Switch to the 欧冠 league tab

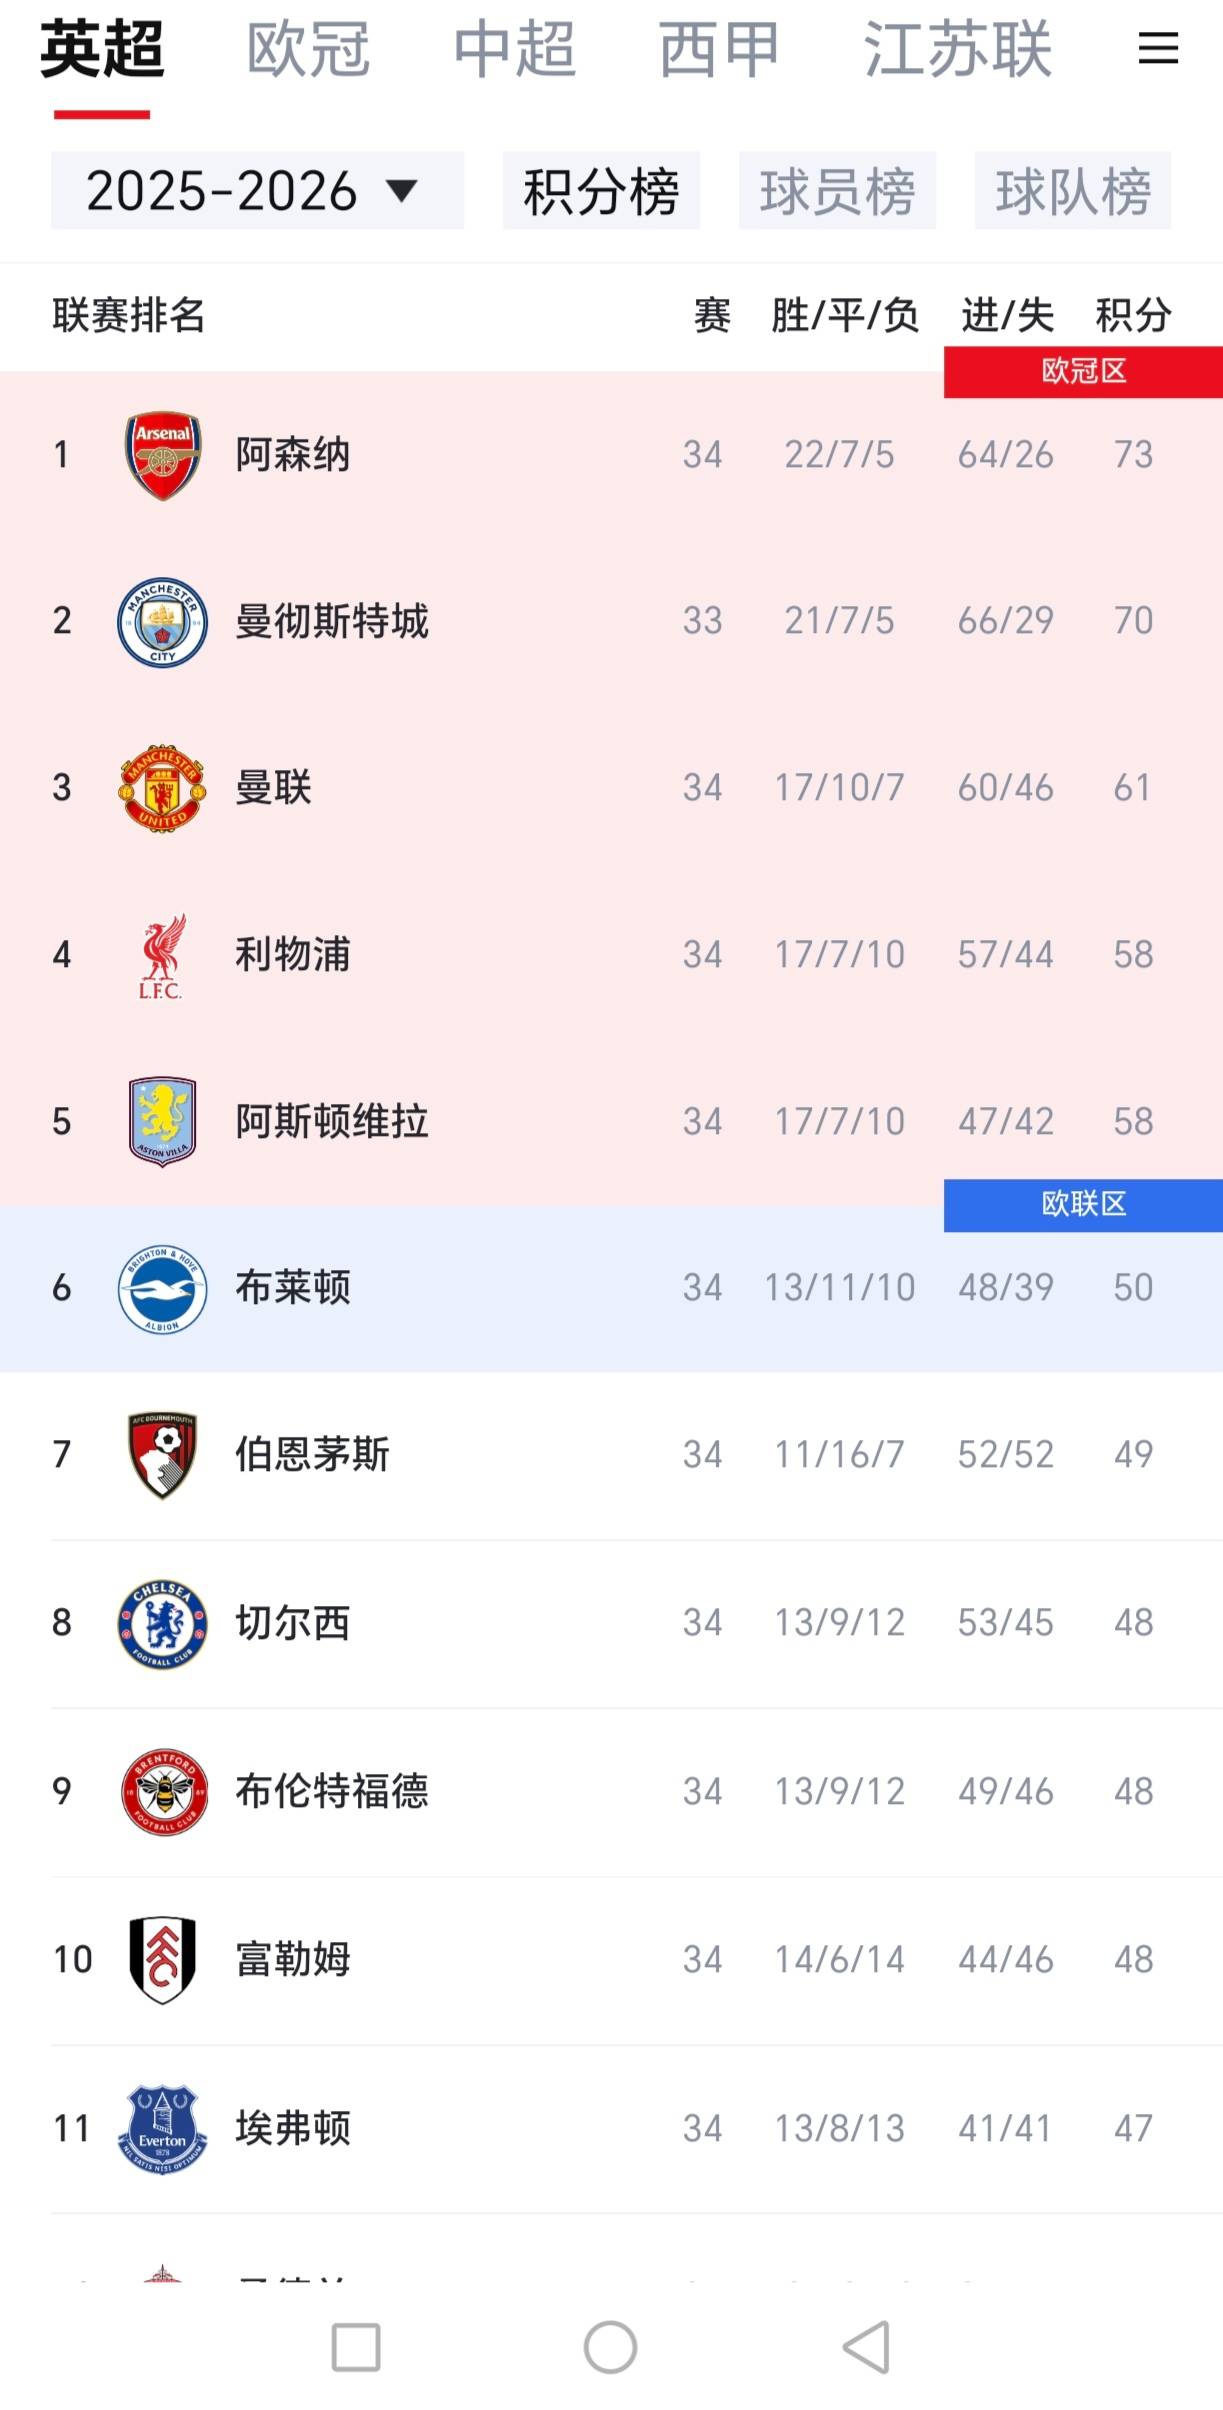pos(308,48)
